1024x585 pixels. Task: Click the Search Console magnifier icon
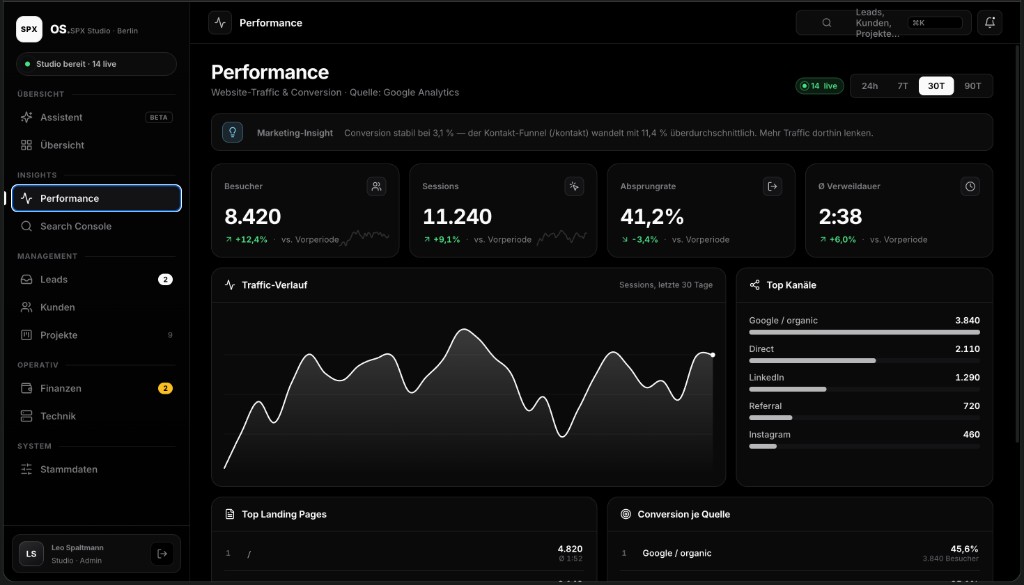[x=26, y=226]
